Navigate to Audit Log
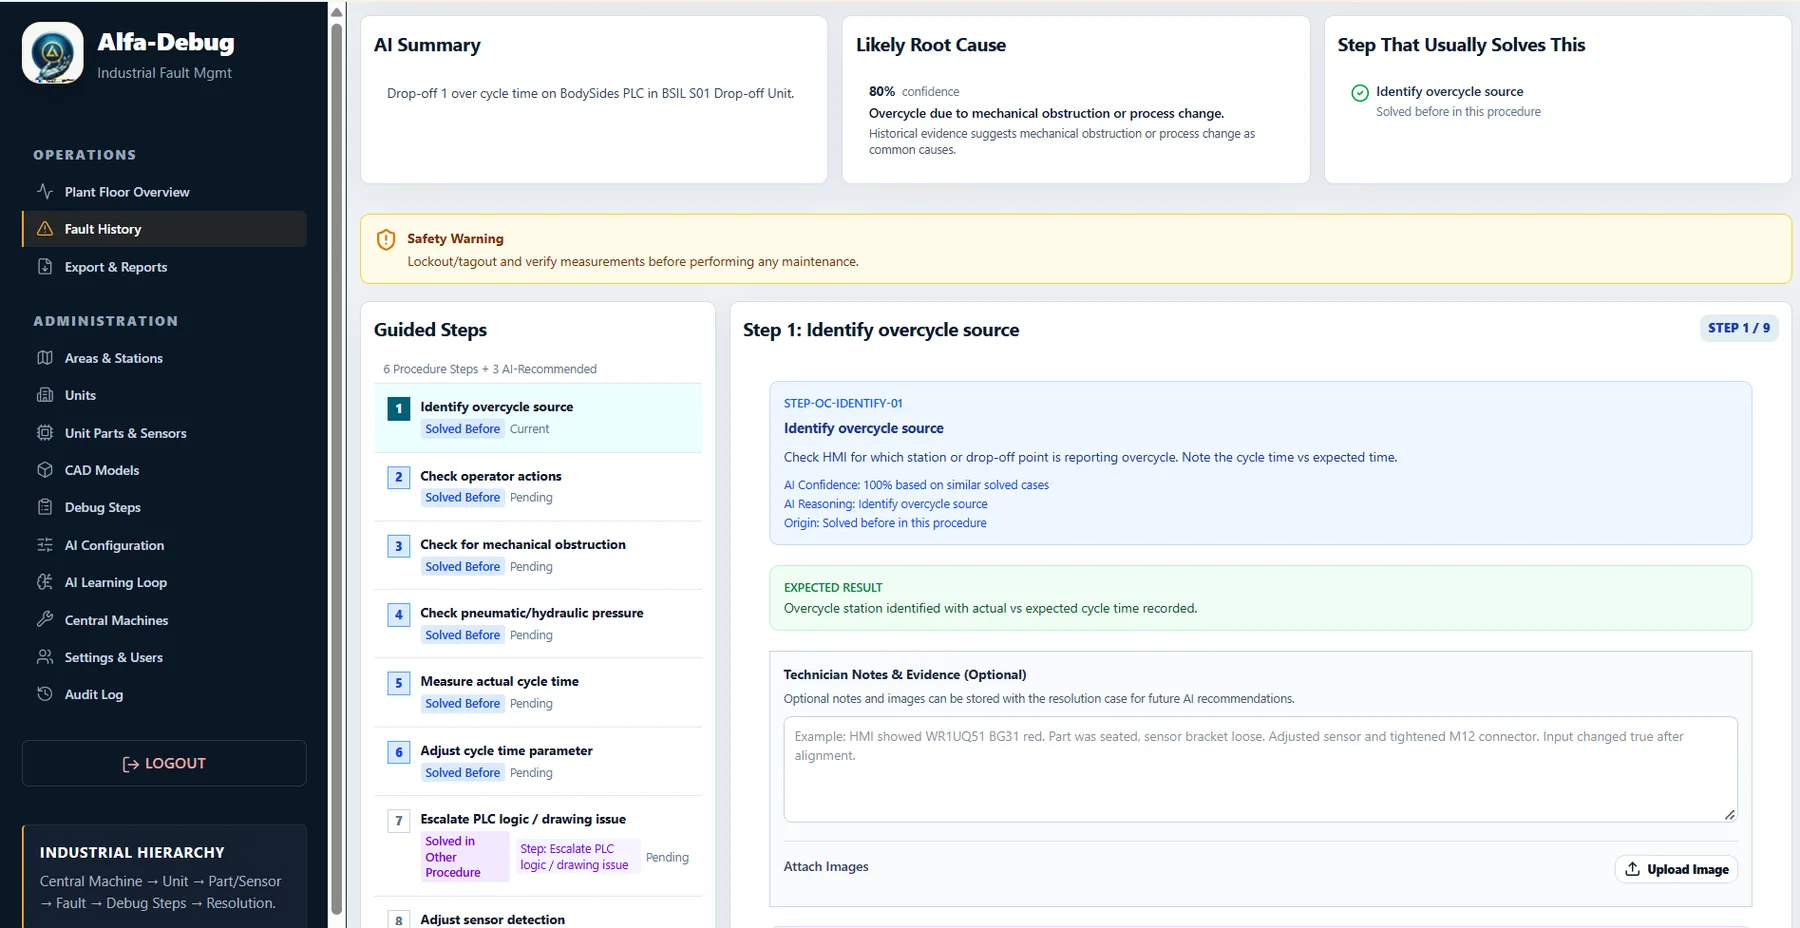This screenshot has height=928, width=1800. point(164,694)
